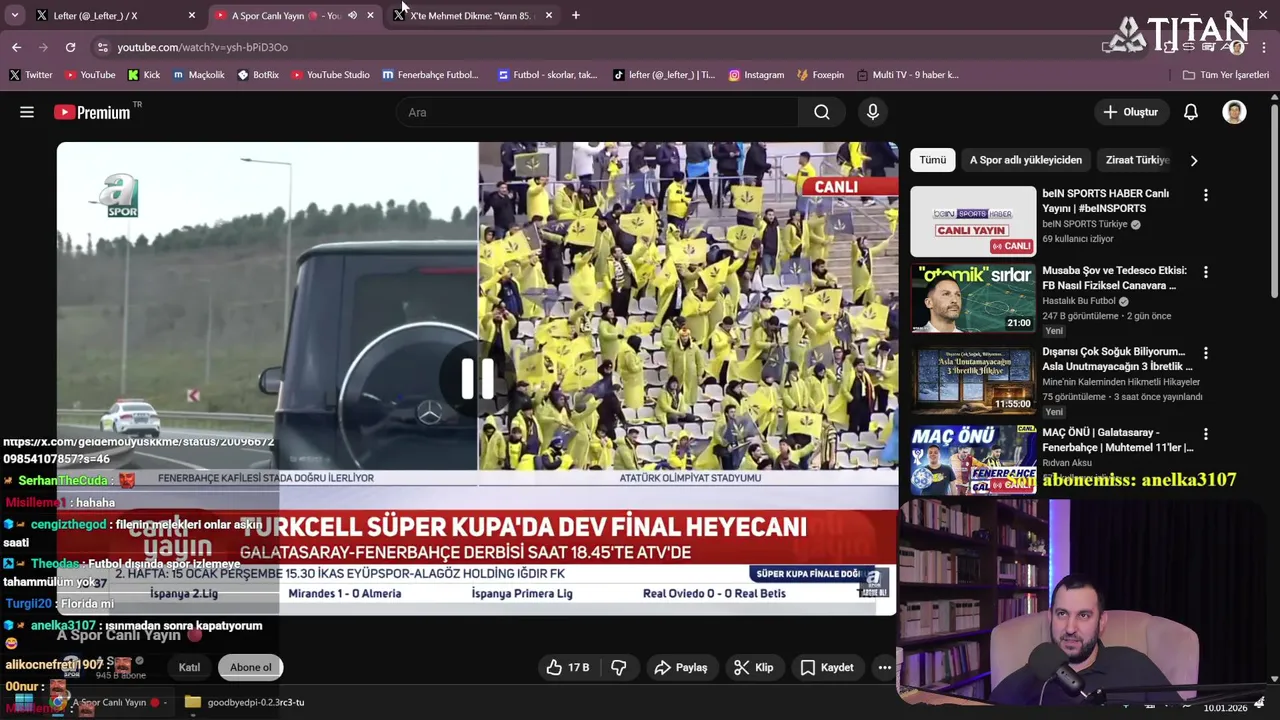Switch to X'te Mehmet Dikme tab

pyautogui.click(x=472, y=15)
